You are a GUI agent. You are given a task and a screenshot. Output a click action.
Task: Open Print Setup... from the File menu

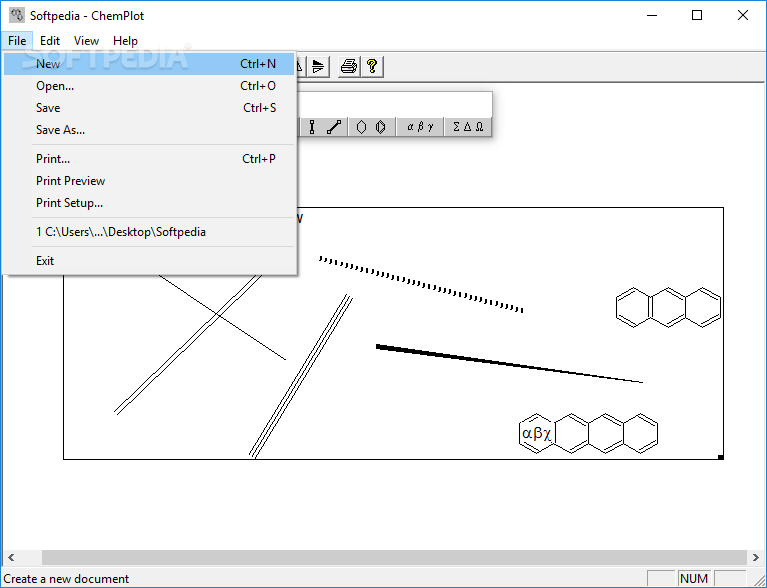(x=149, y=203)
